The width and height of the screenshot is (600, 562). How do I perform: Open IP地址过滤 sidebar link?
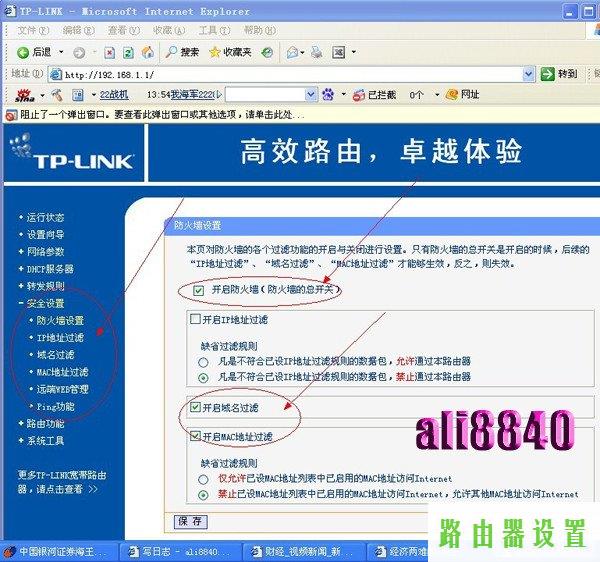60,338
